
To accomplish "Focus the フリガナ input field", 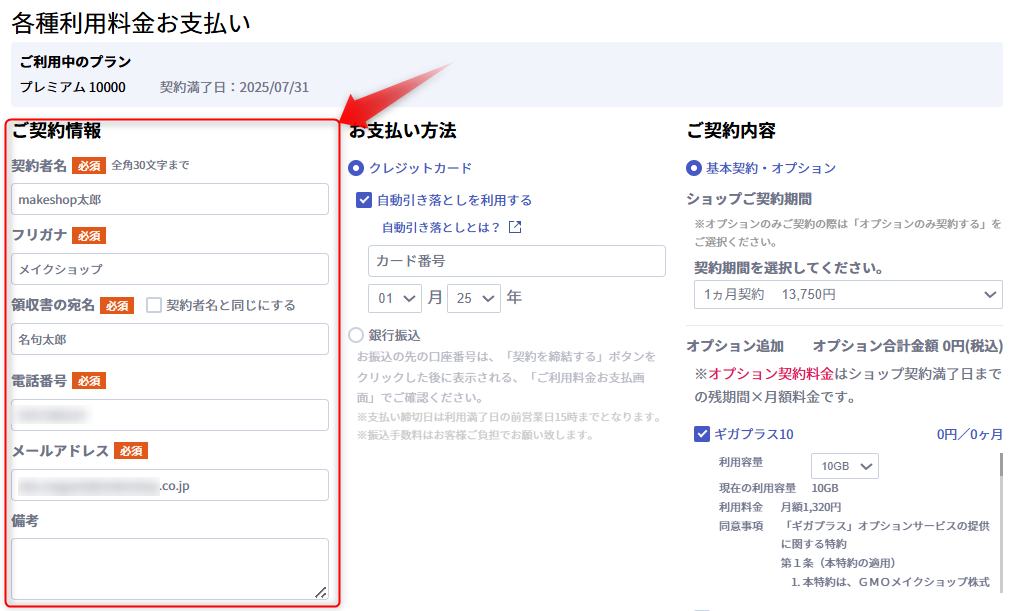I will pyautogui.click(x=170, y=269).
